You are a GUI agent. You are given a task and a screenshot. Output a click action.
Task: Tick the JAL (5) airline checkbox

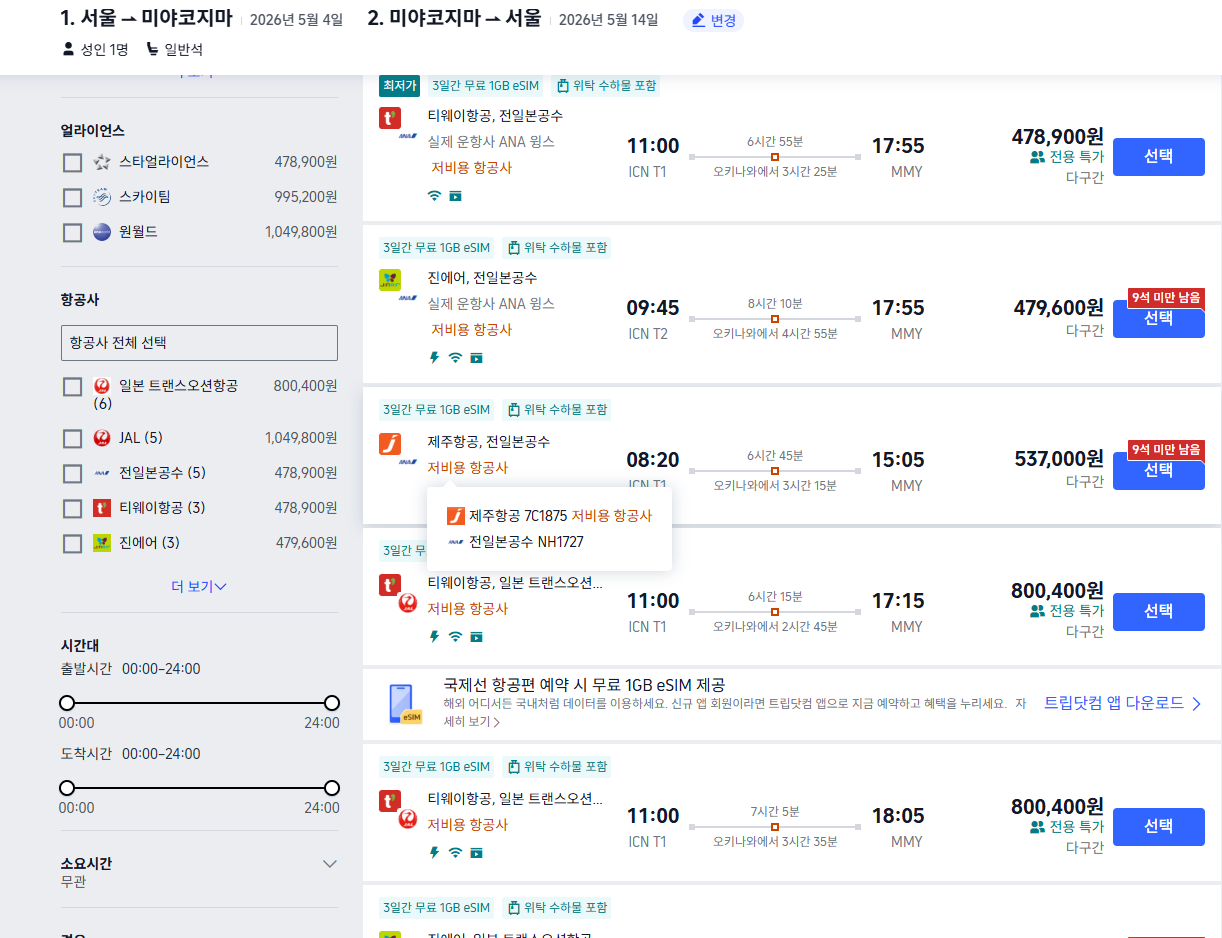[72, 438]
